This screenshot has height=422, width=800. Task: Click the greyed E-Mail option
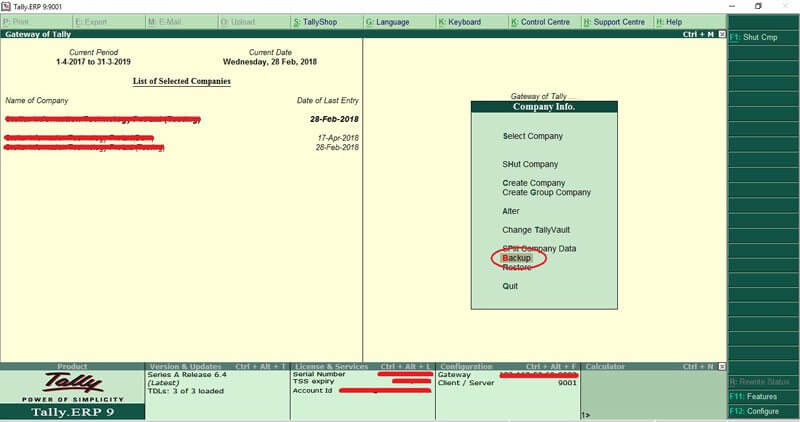(165, 22)
